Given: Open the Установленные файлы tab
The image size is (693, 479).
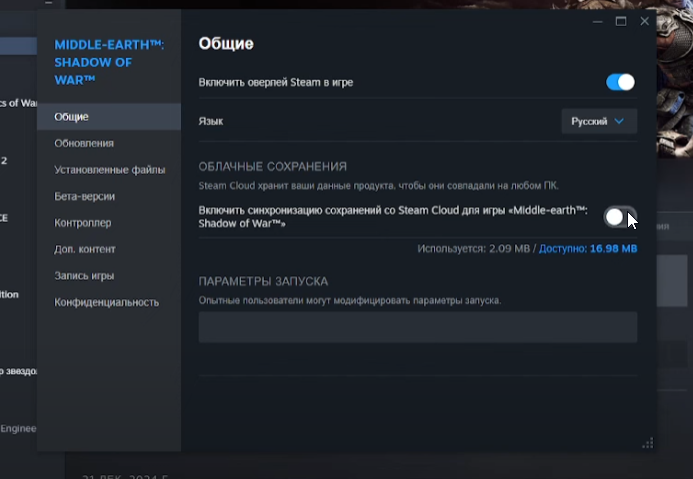Looking at the screenshot, I should click(x=109, y=170).
